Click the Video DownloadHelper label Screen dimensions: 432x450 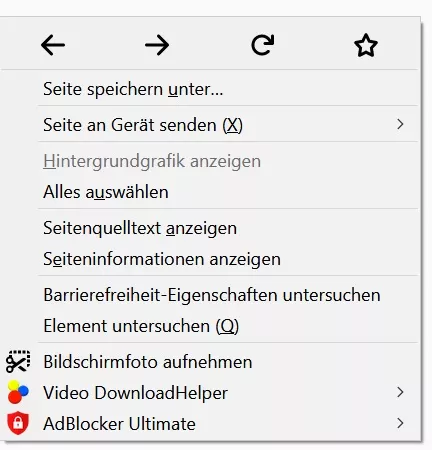click(x=135, y=393)
